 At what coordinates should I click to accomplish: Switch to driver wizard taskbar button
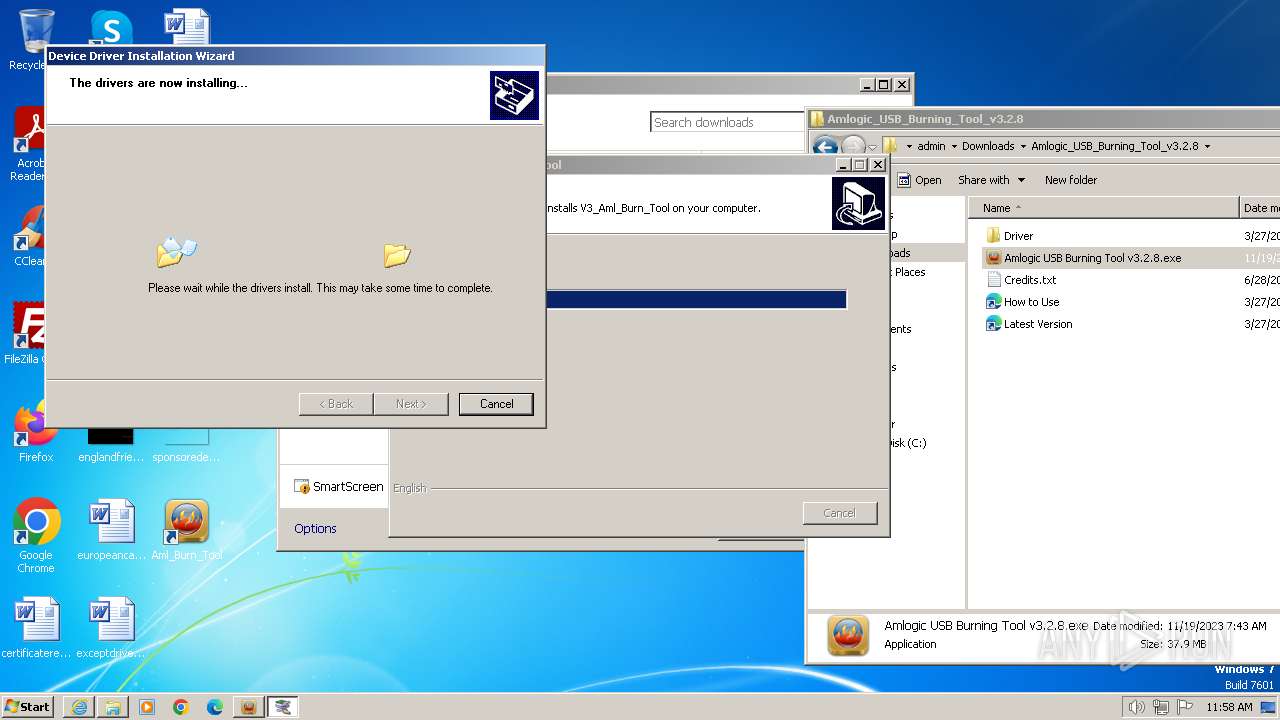(x=283, y=707)
